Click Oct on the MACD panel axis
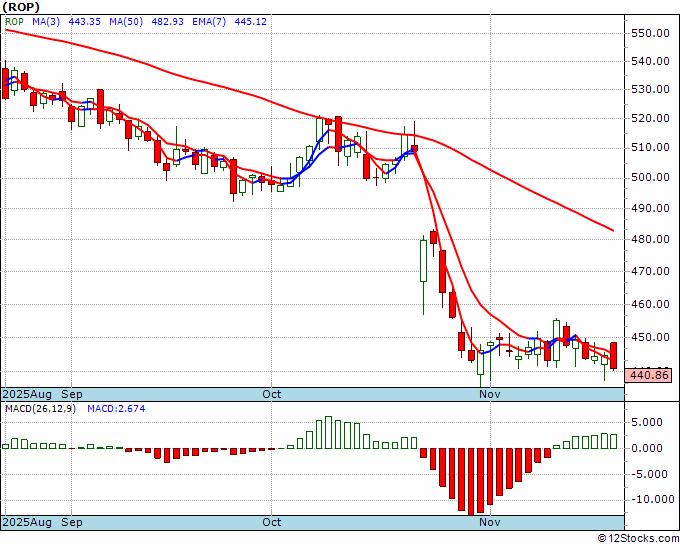680x546 pixels. [272, 522]
